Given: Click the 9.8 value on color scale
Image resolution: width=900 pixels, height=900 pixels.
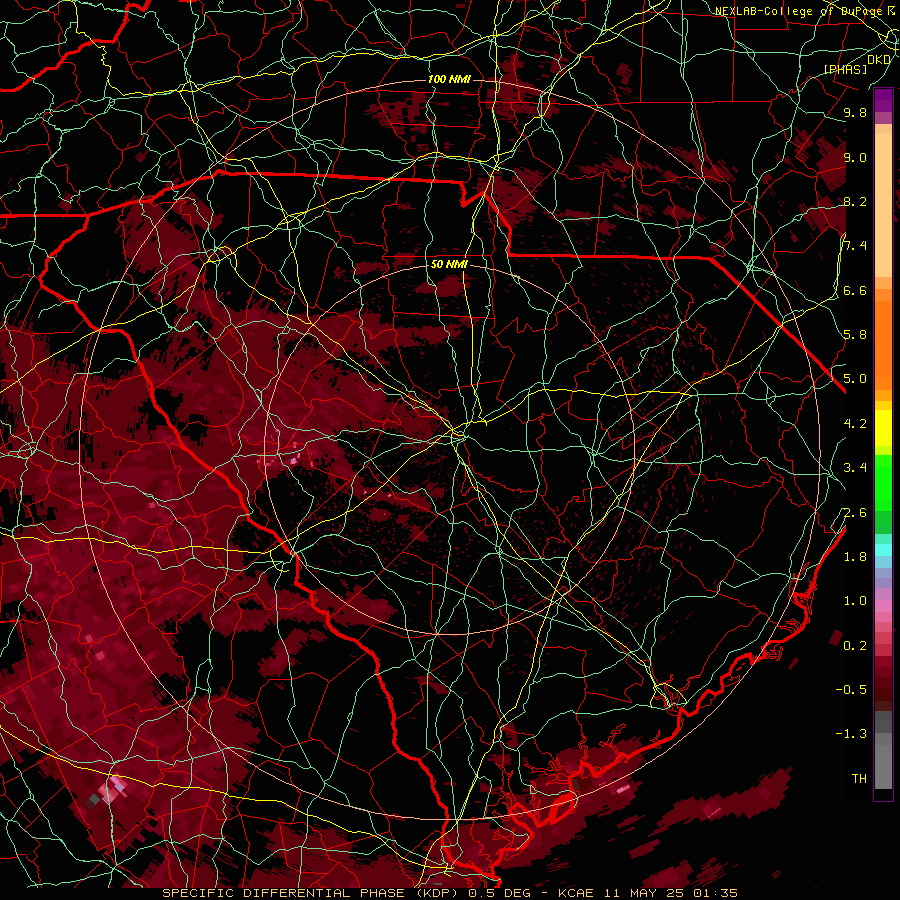Looking at the screenshot, I should pyautogui.click(x=855, y=112).
